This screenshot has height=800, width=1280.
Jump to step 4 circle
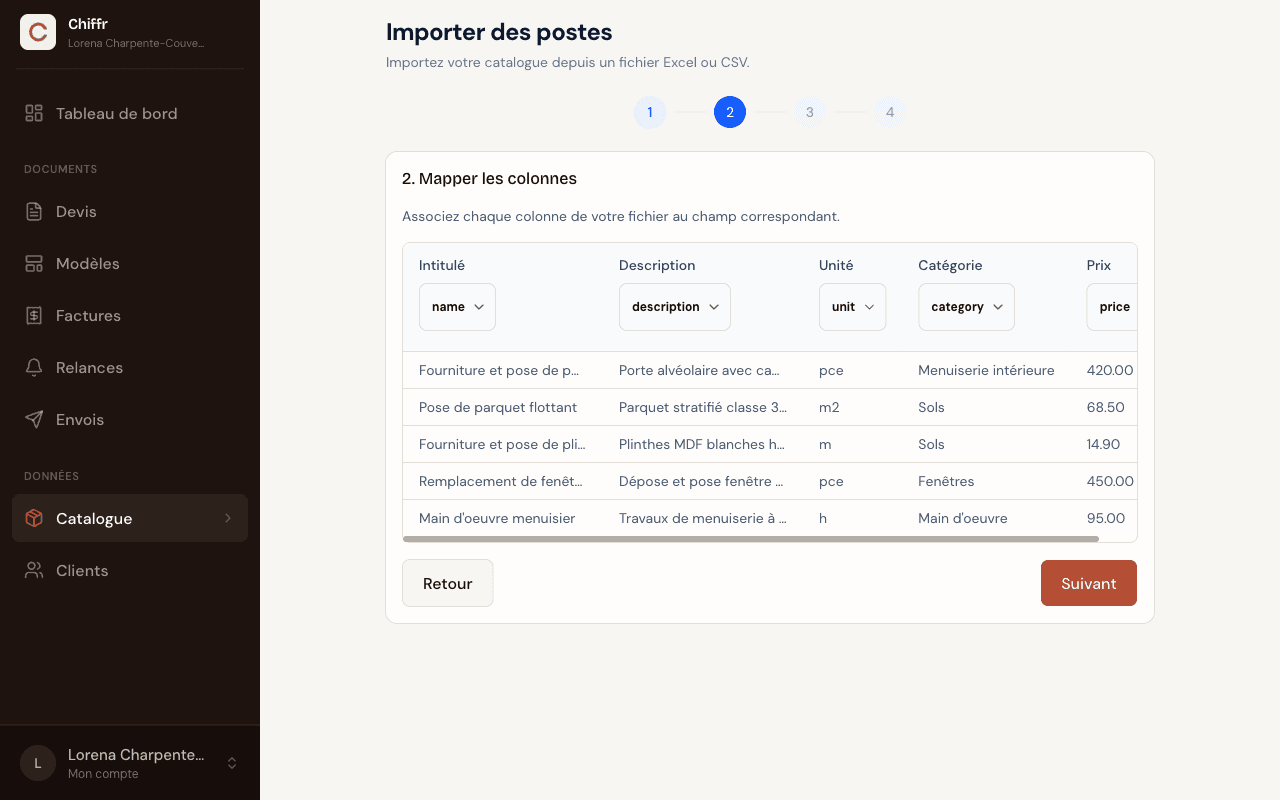tap(890, 112)
